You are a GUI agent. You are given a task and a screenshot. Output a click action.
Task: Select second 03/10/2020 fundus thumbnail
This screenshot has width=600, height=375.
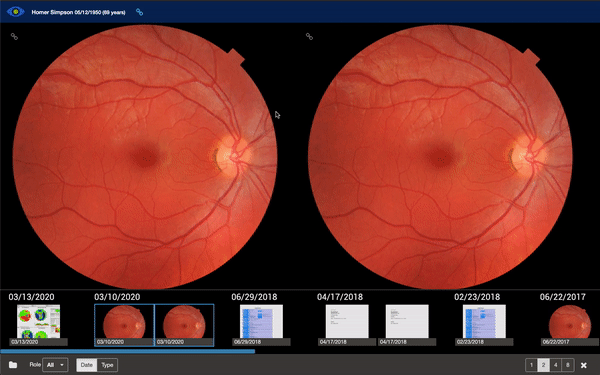(184, 325)
